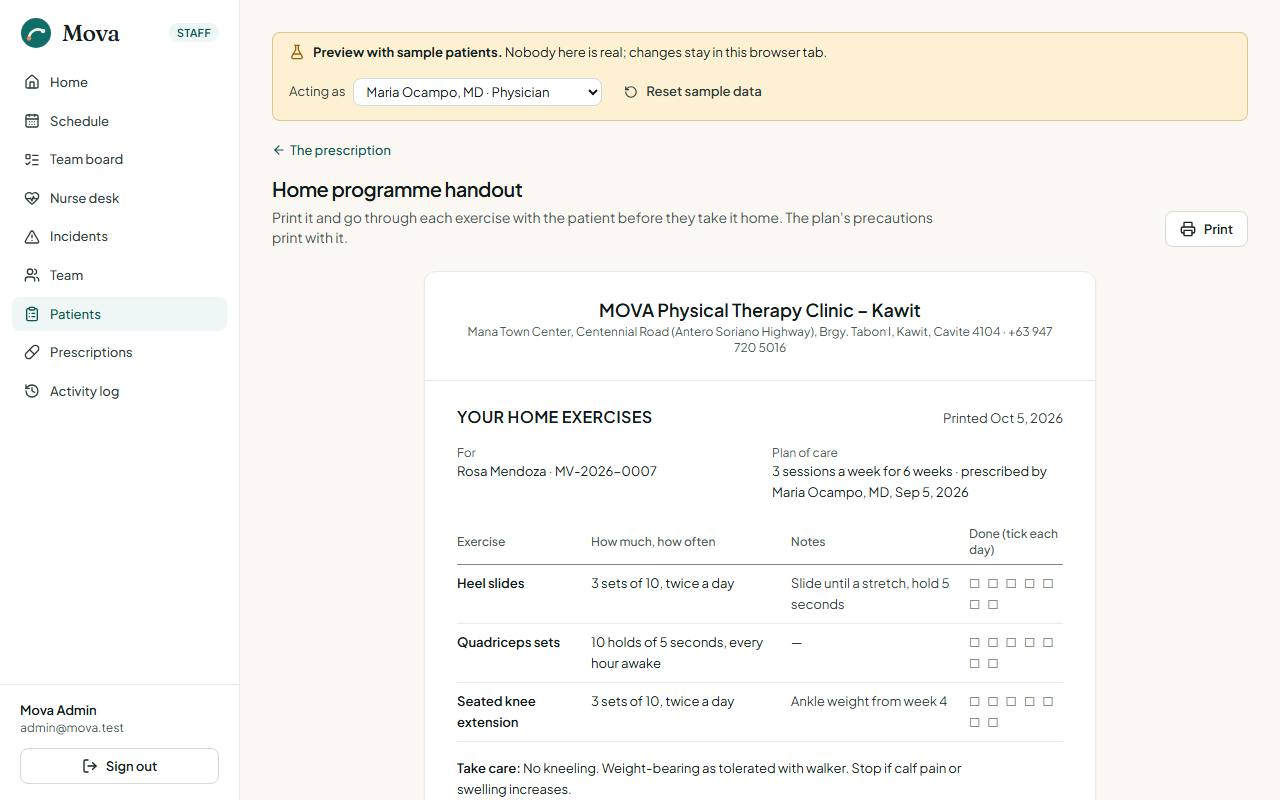Click the Exercise column header
This screenshot has height=800, width=1280.
pyautogui.click(x=481, y=542)
